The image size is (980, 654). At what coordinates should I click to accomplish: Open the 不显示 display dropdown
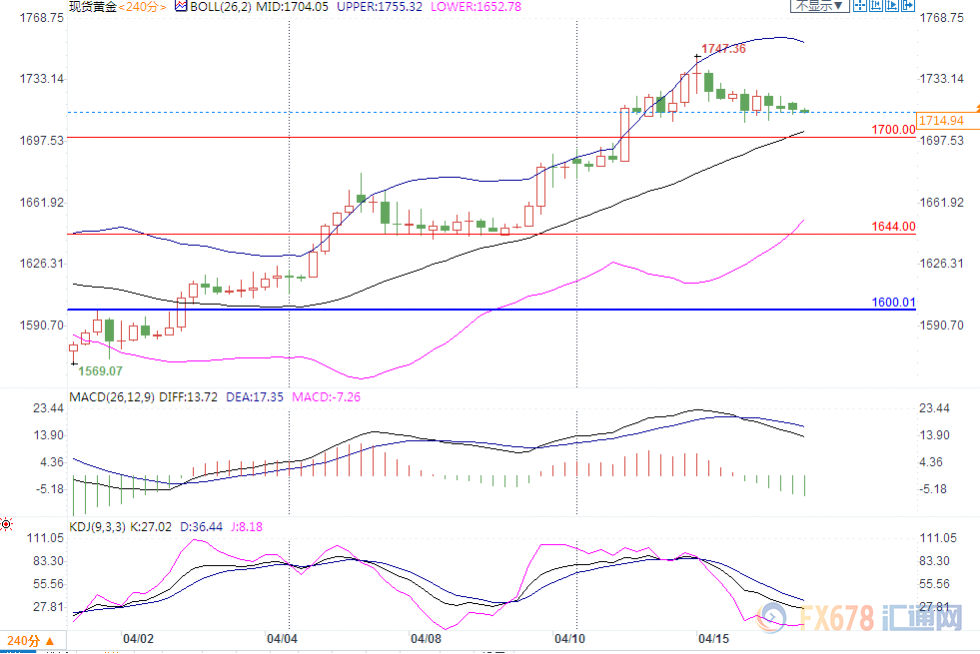(x=820, y=5)
